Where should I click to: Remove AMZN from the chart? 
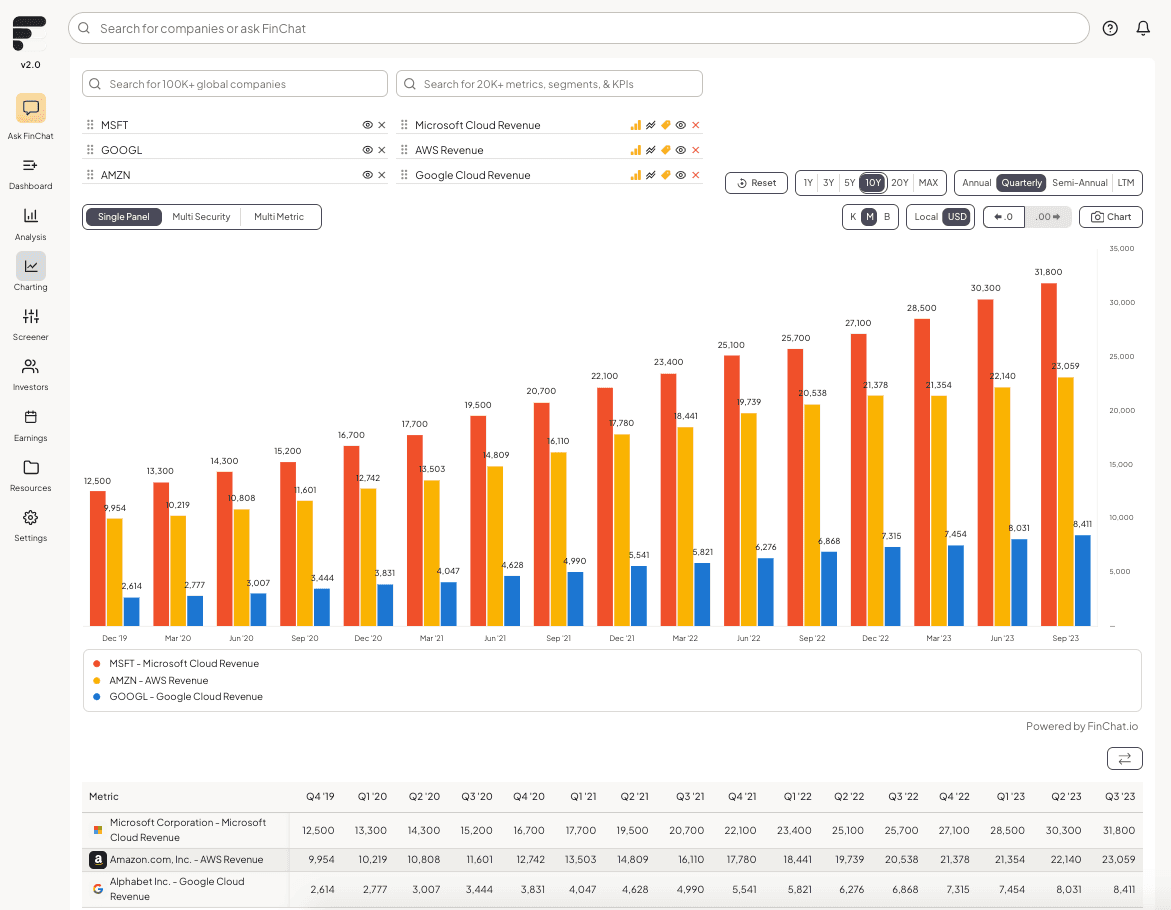[x=382, y=175]
